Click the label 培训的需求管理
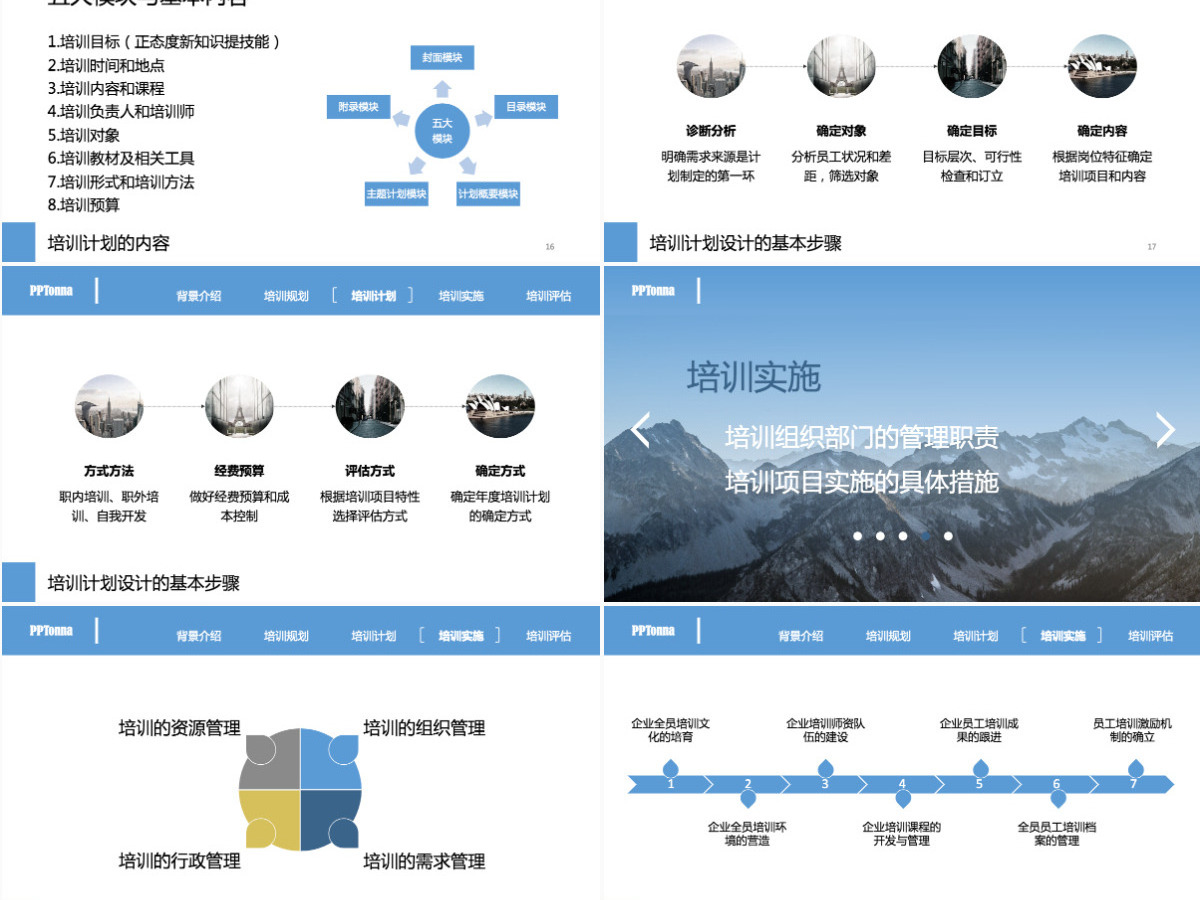The height and width of the screenshot is (900, 1200). pyautogui.click(x=424, y=861)
